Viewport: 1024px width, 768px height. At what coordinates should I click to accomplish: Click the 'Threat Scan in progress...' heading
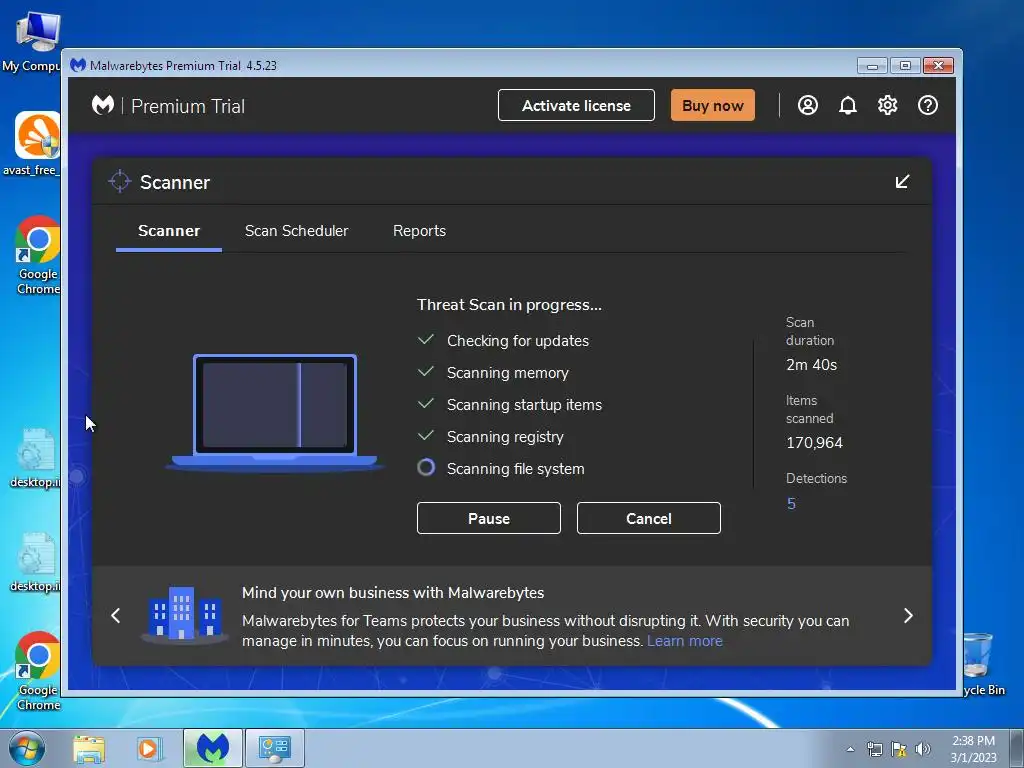(509, 305)
